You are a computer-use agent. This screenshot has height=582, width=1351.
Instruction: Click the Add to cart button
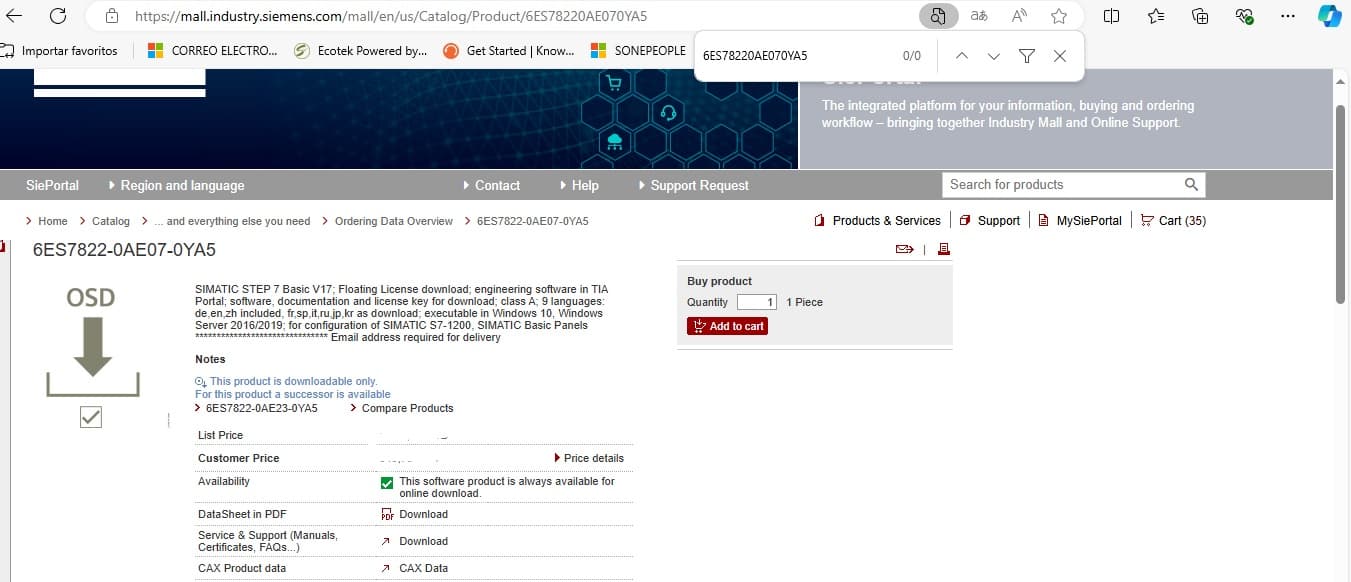[727, 325]
